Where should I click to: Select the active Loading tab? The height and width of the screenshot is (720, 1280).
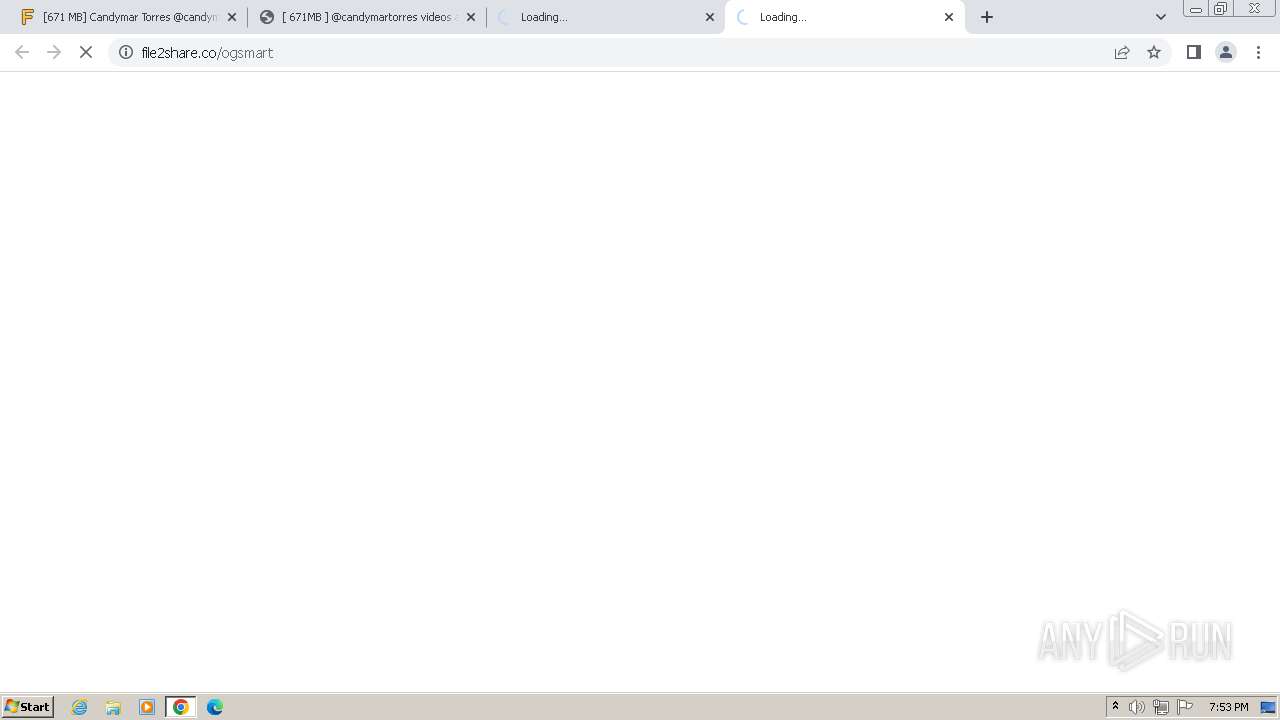[845, 17]
